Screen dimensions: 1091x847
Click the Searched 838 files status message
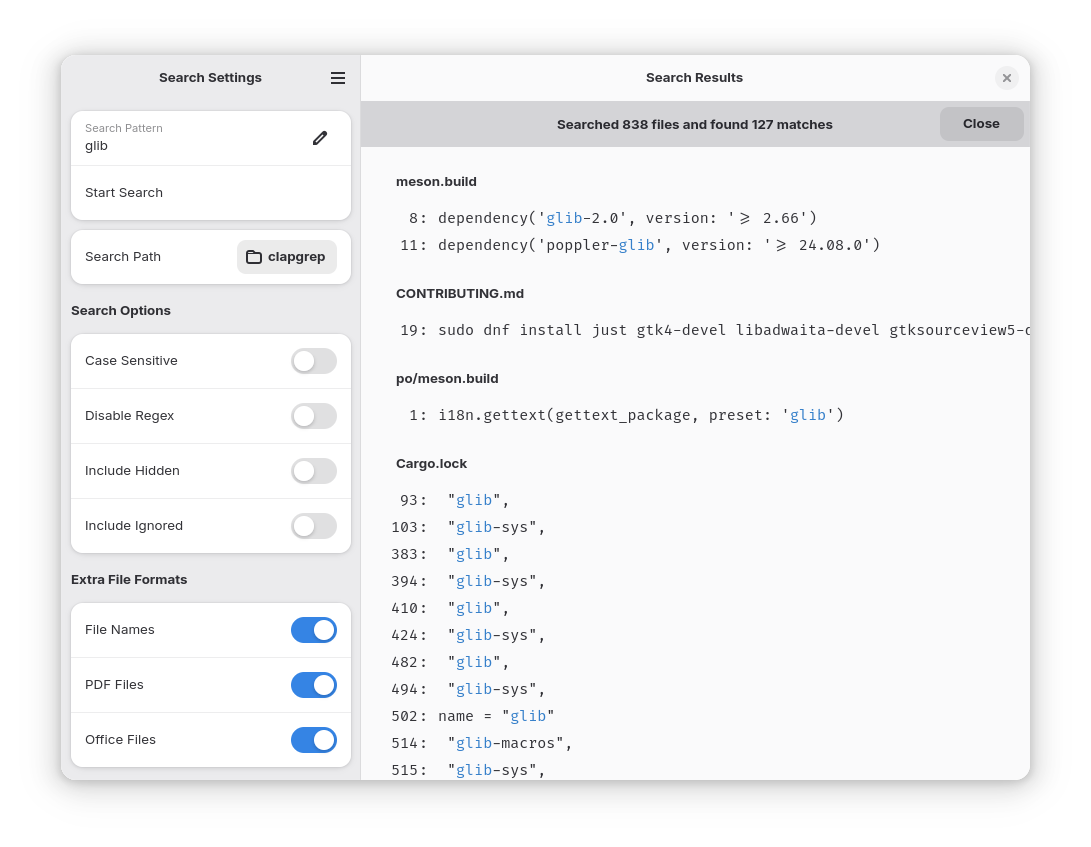click(694, 125)
